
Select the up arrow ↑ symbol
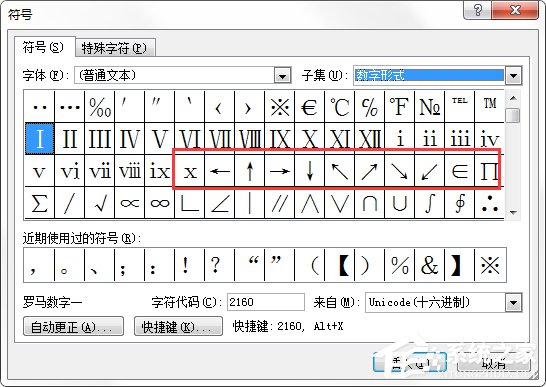point(250,171)
